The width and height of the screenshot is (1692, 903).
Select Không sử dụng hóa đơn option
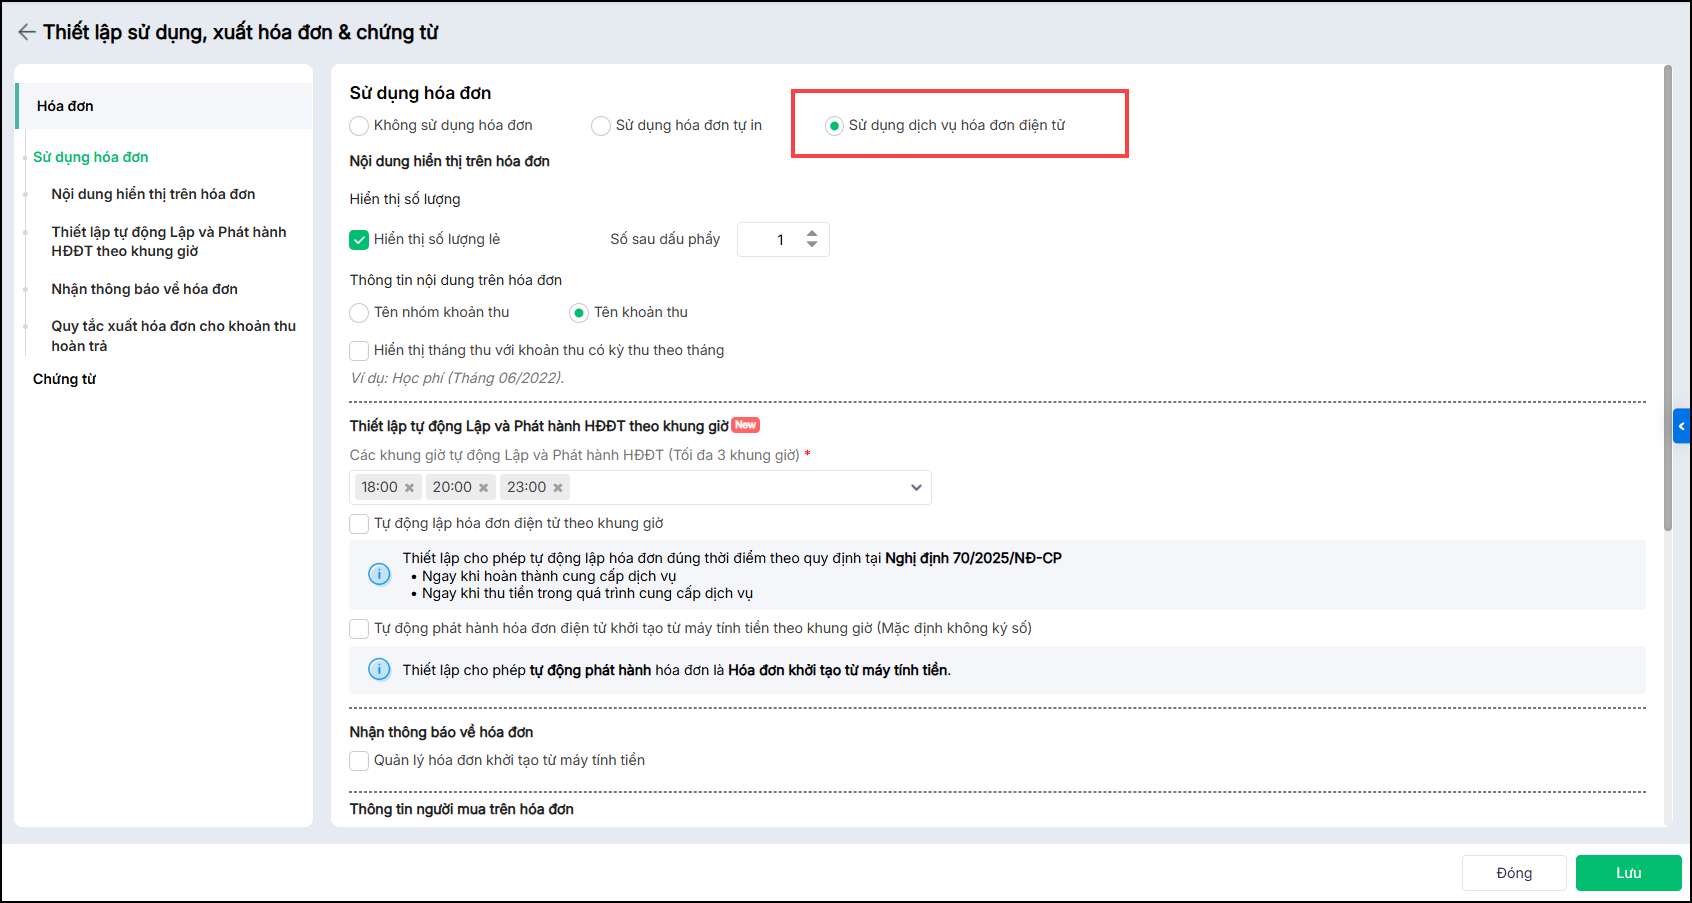[359, 126]
